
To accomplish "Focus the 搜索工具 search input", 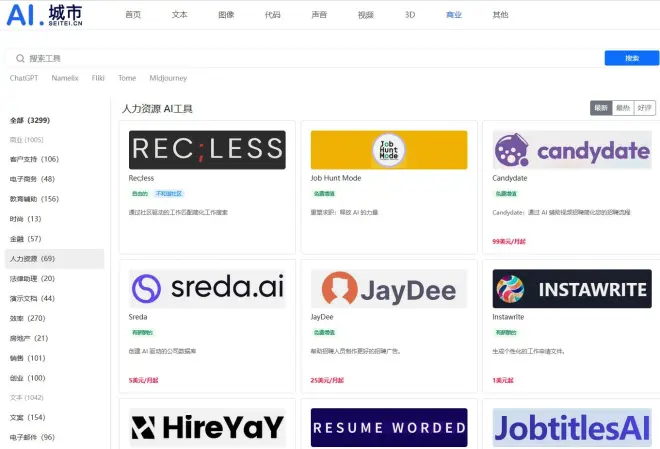I will (x=300, y=59).
